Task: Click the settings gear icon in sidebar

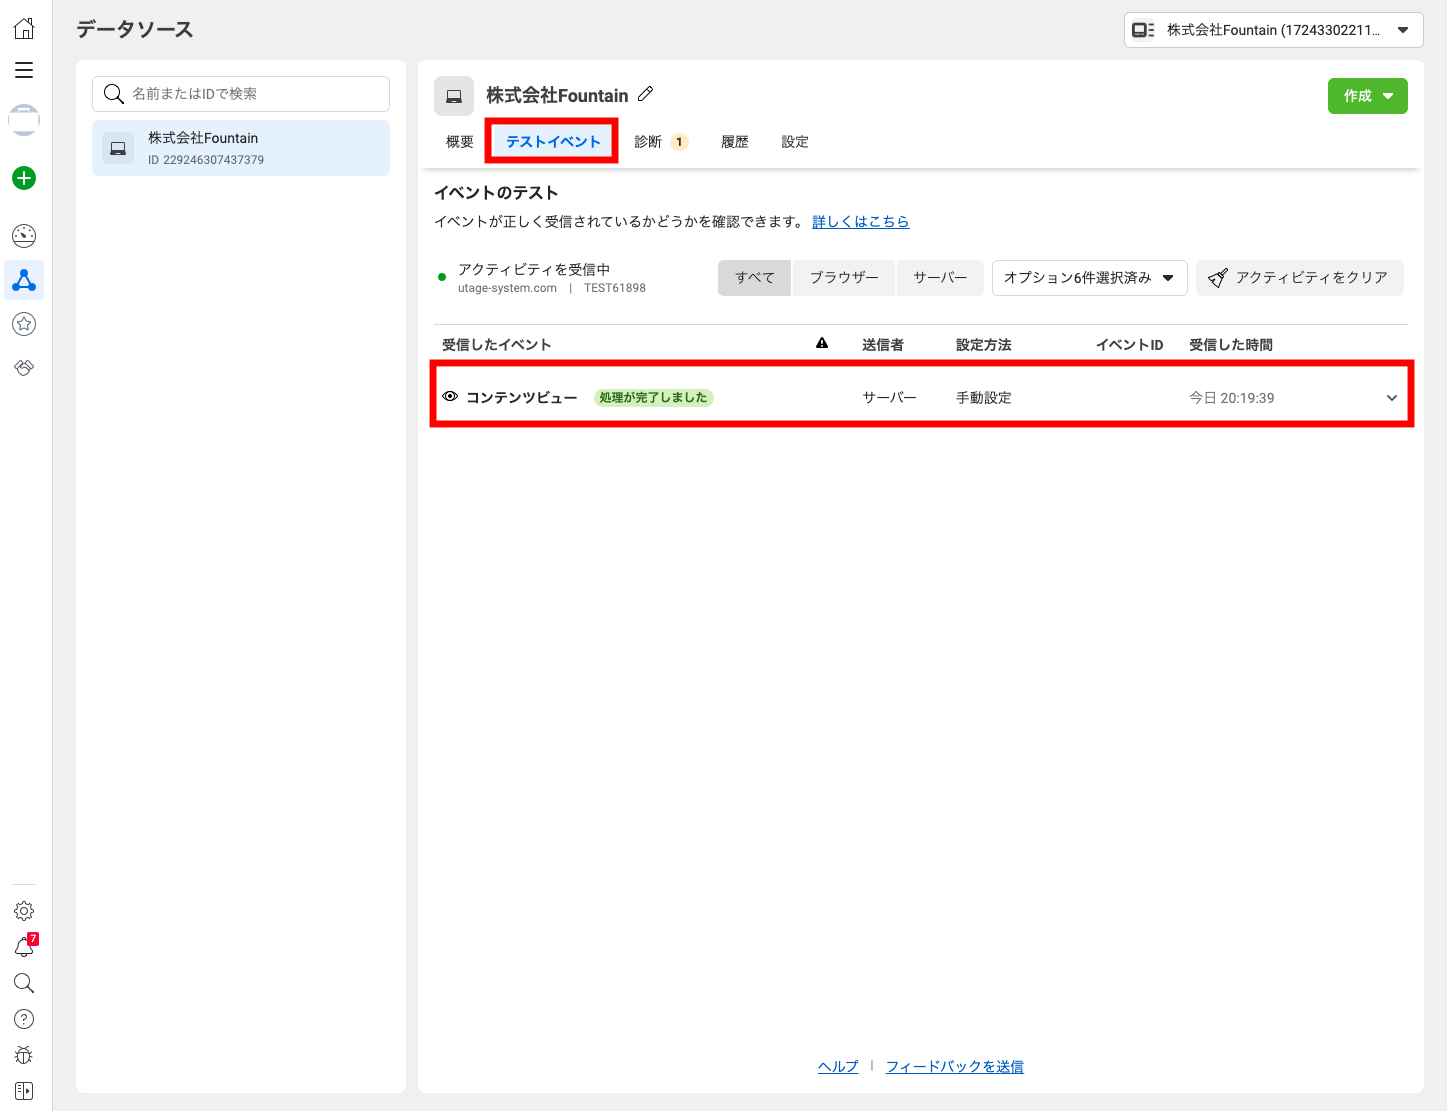Action: [x=24, y=911]
